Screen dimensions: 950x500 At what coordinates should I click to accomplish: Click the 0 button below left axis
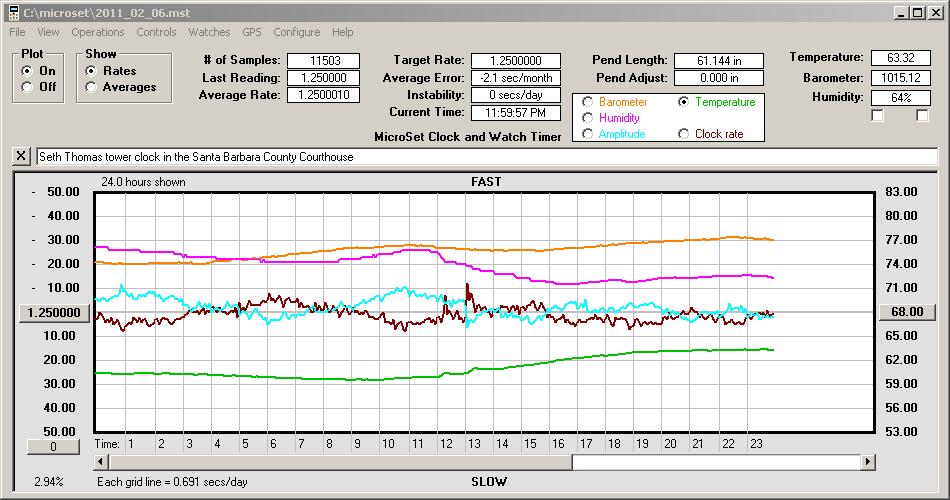(x=53, y=447)
